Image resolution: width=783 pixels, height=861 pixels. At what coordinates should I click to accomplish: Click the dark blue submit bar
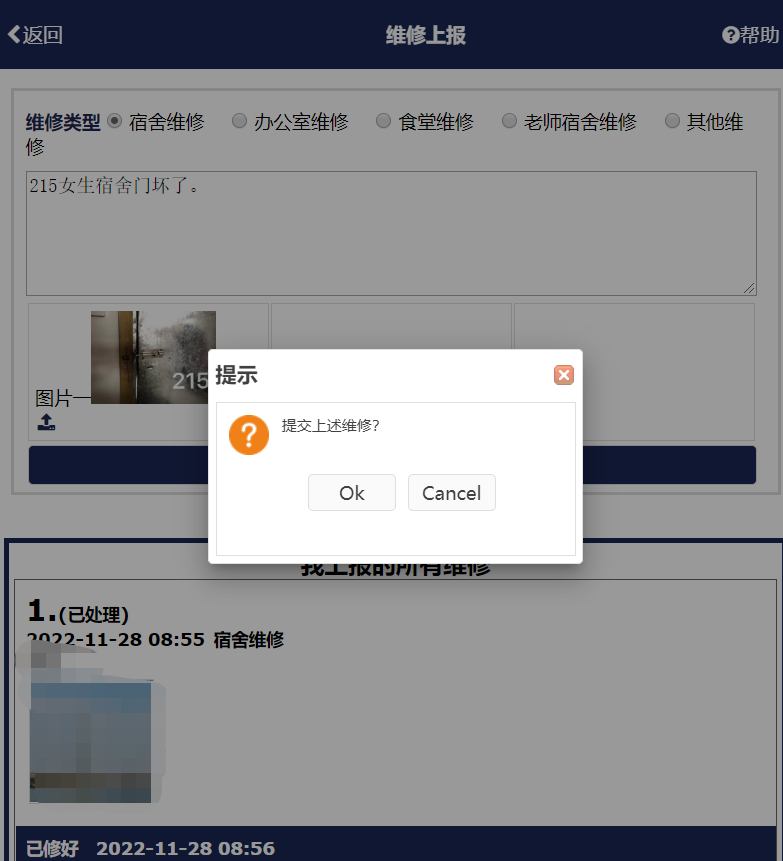click(393, 465)
